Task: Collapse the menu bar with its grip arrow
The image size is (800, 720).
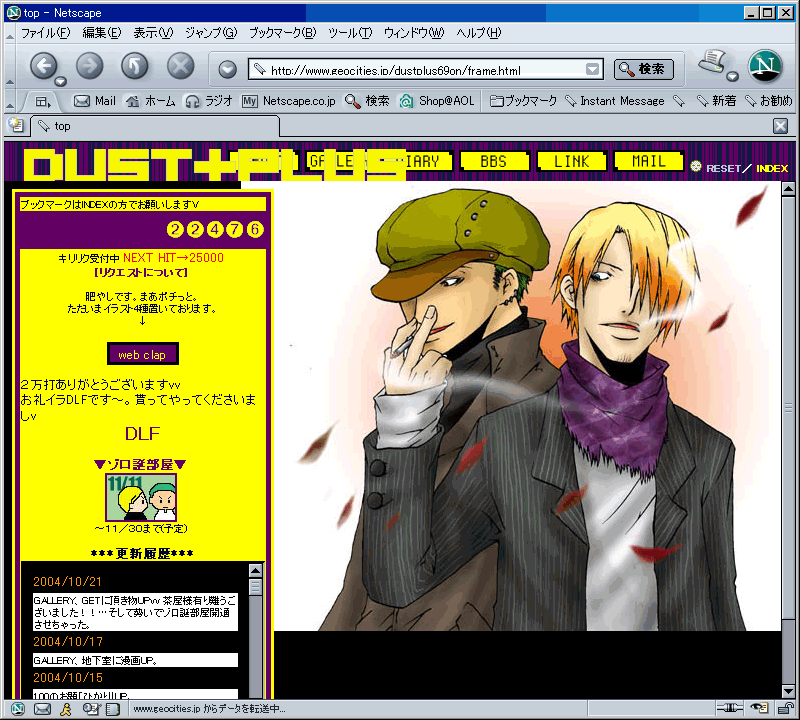Action: coord(10,37)
